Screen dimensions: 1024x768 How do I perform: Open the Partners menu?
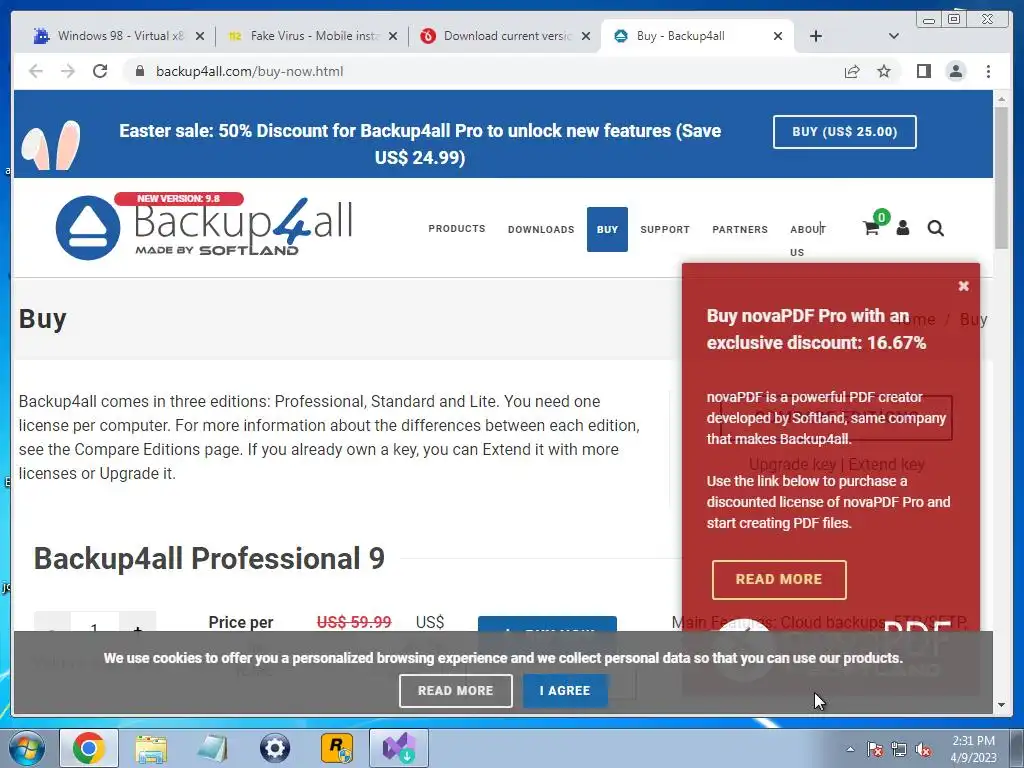tap(740, 229)
